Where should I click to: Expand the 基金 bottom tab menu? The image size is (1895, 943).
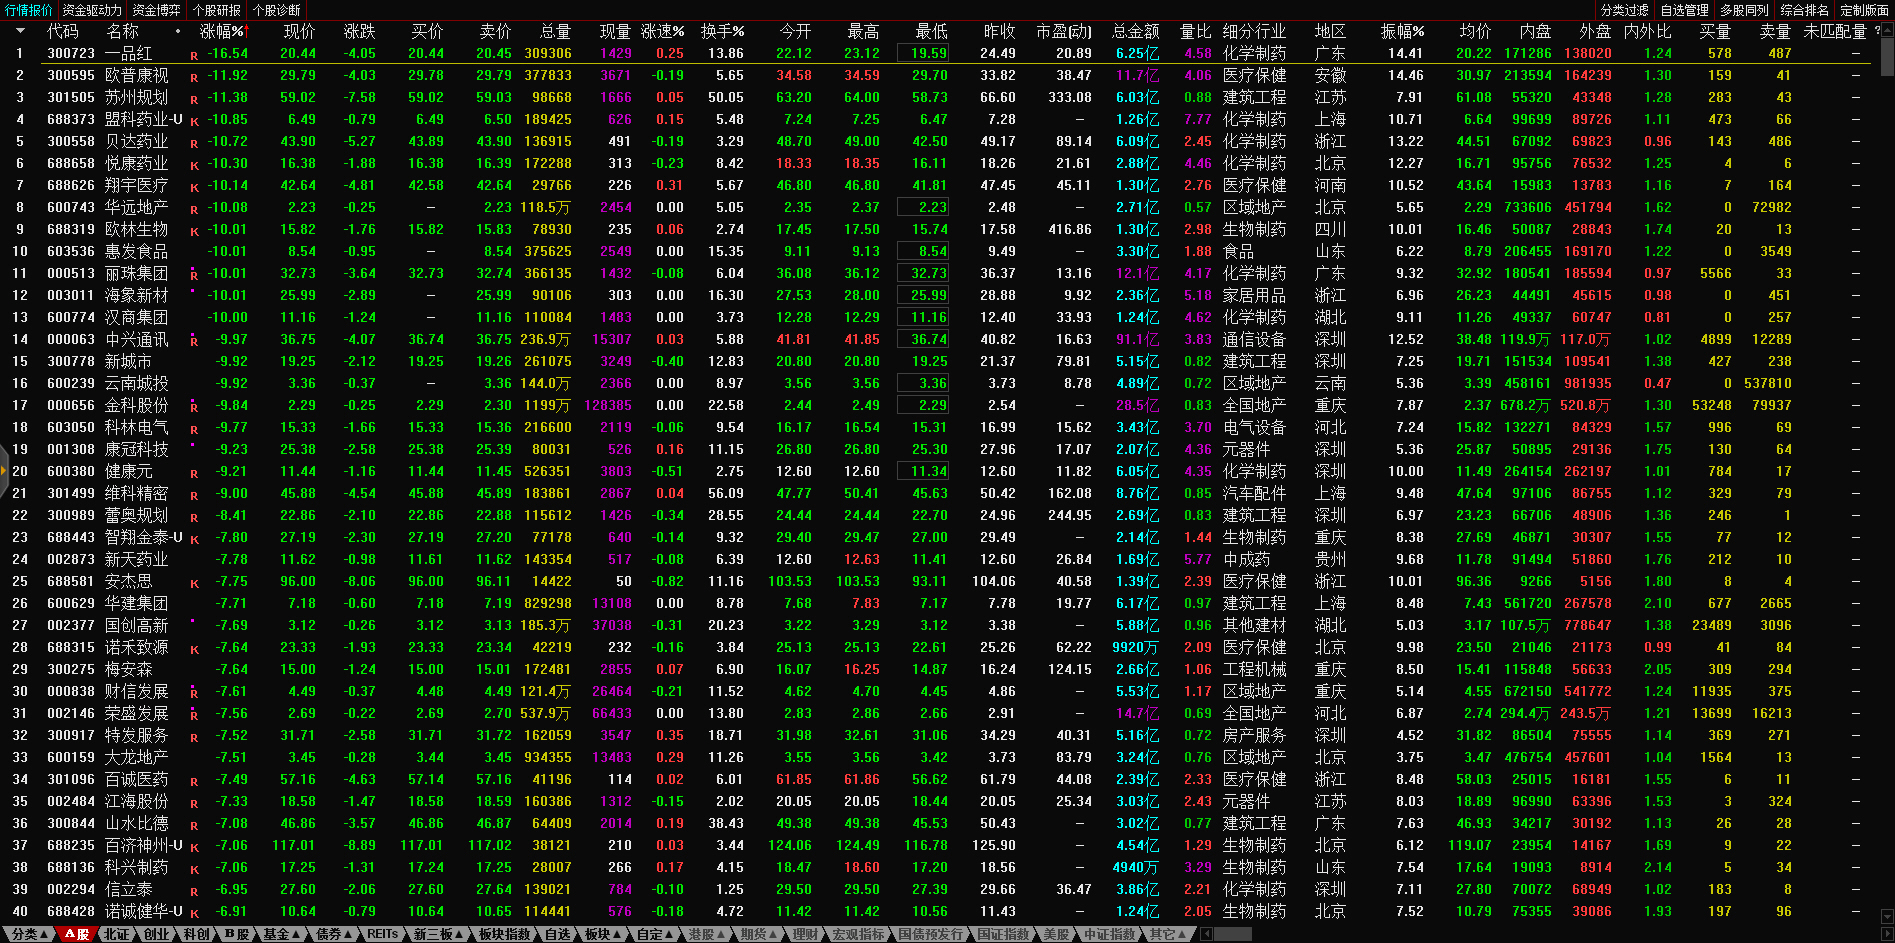point(281,934)
